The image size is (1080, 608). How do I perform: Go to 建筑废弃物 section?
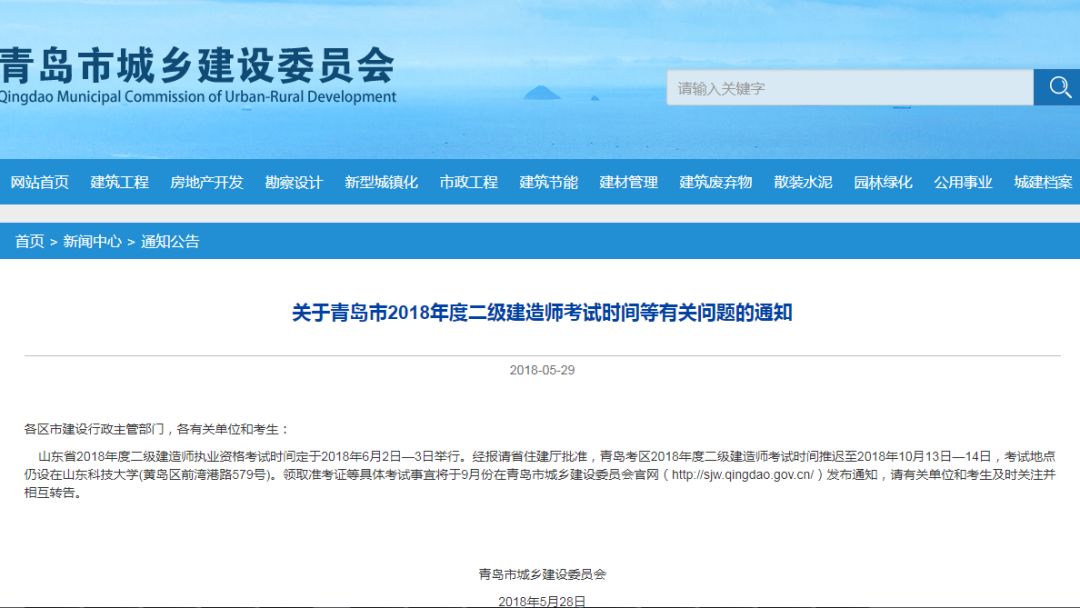(716, 182)
